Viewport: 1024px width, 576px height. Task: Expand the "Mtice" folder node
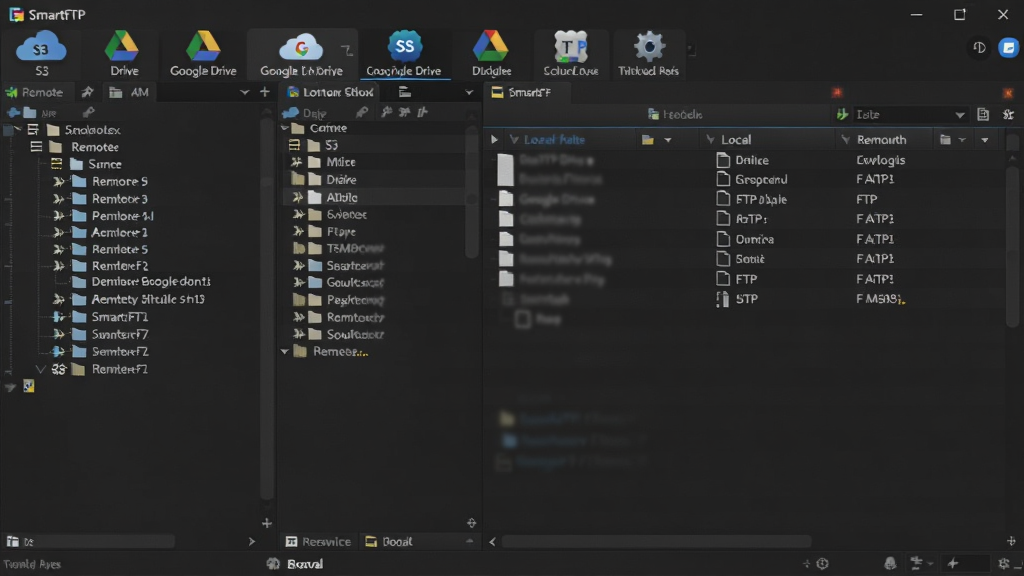[296, 161]
